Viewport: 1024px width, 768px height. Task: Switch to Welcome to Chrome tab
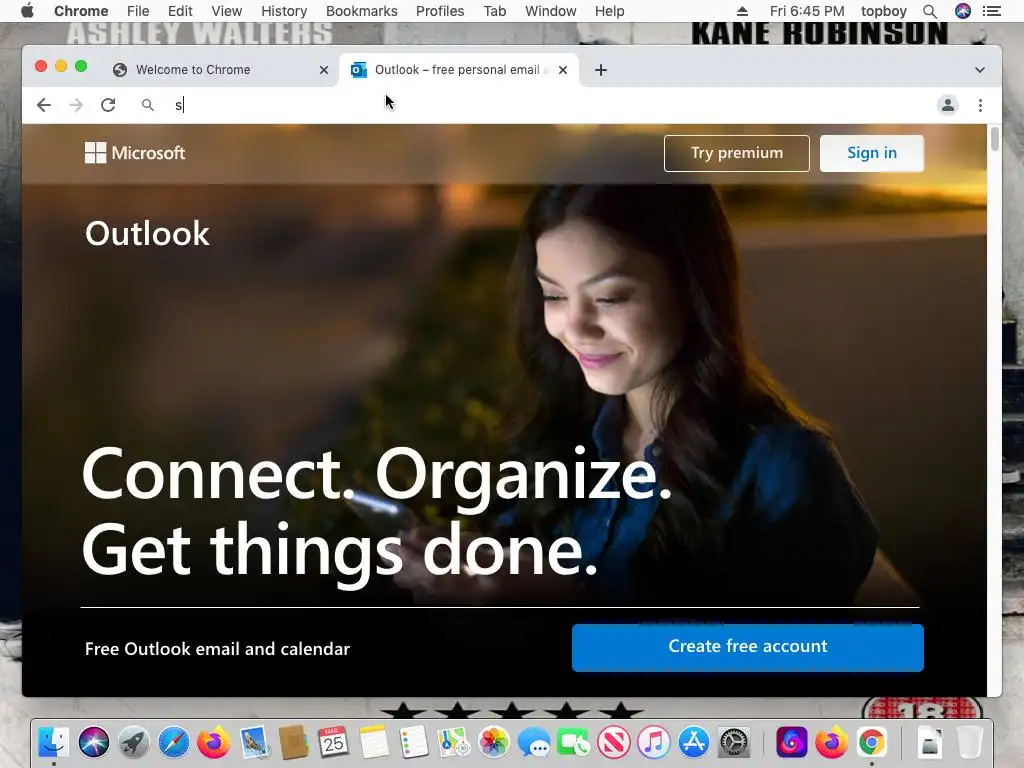221,70
